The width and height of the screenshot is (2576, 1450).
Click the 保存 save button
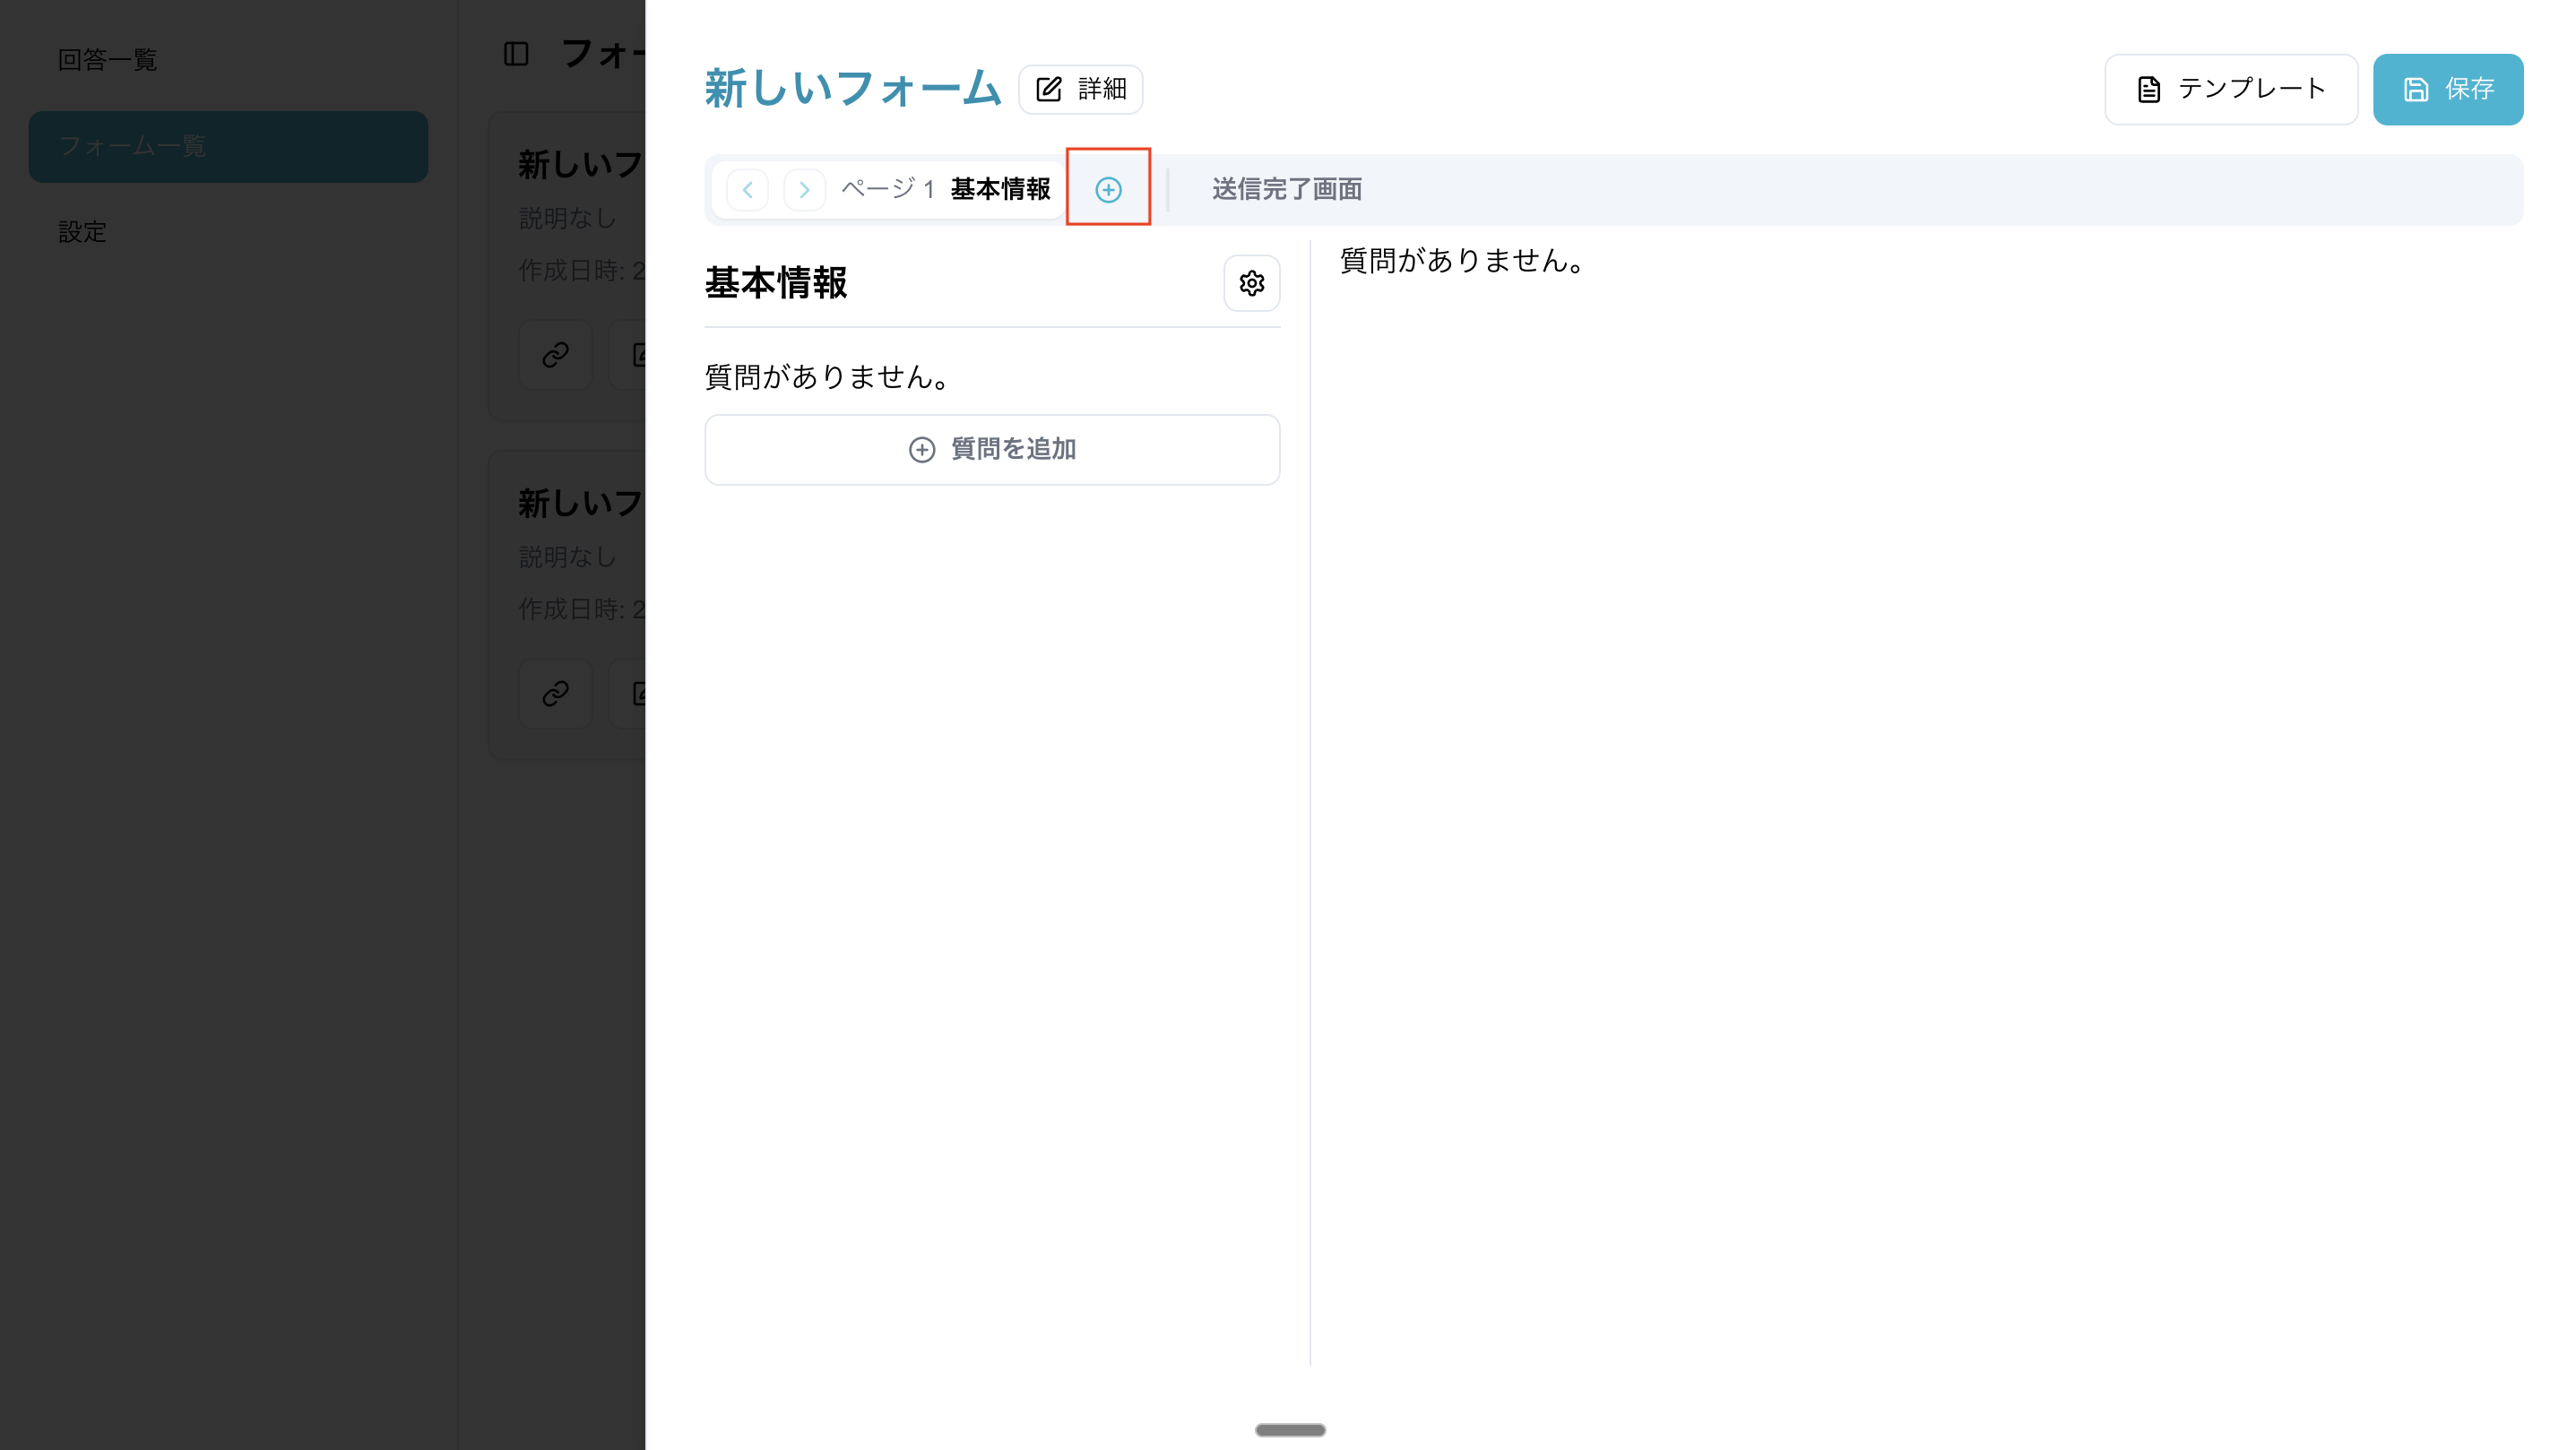[x=2447, y=89]
